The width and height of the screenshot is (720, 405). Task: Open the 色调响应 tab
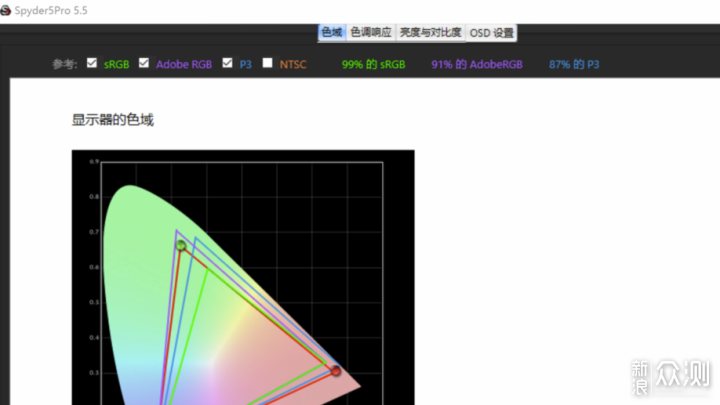point(371,33)
